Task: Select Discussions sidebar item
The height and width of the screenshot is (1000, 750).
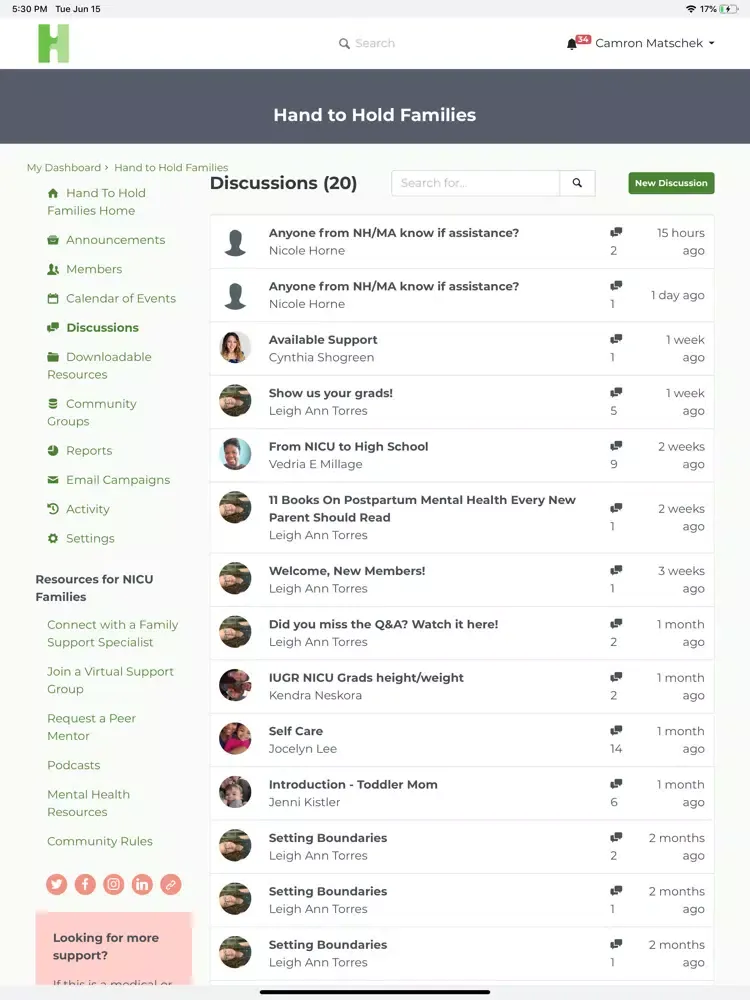Action: (103, 328)
